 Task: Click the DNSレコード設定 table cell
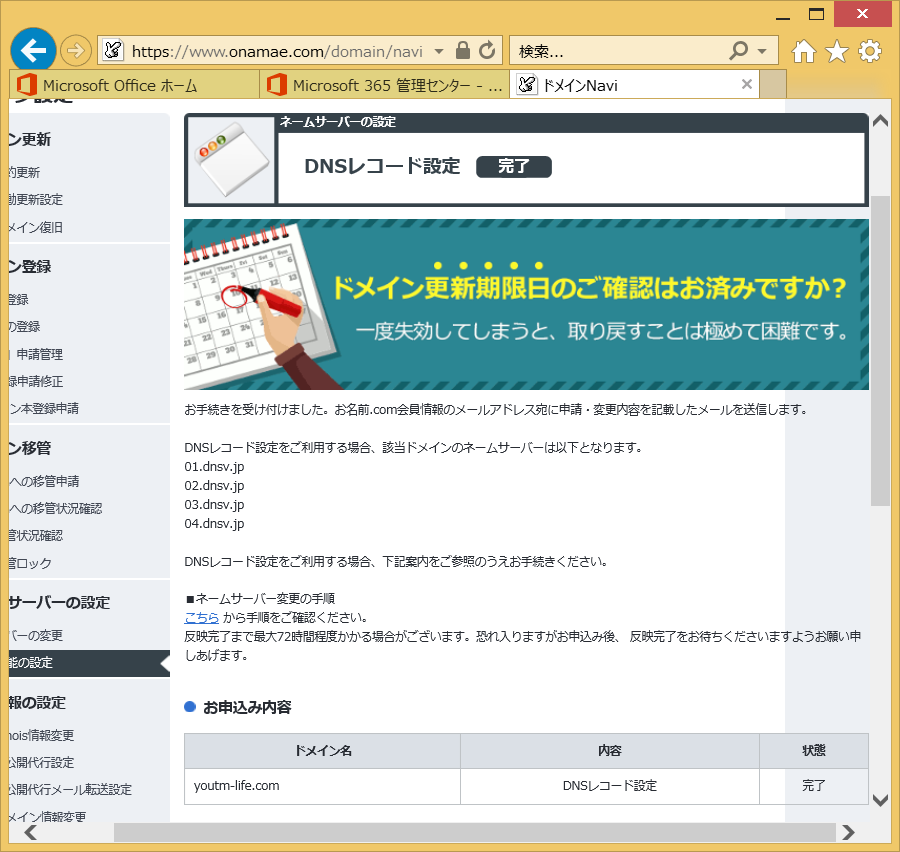pyautogui.click(x=610, y=785)
